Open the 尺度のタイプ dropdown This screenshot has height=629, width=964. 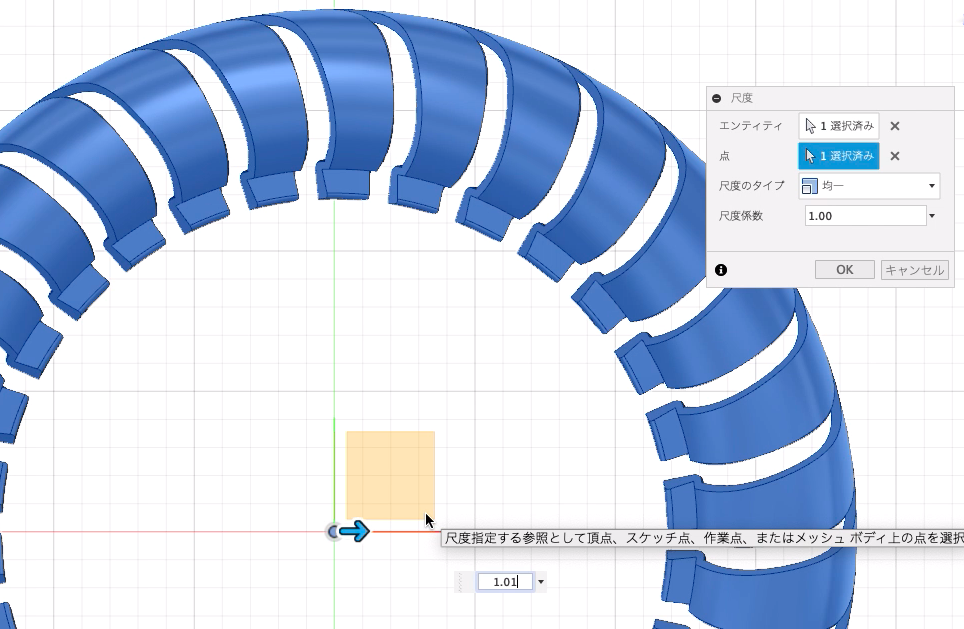click(869, 186)
